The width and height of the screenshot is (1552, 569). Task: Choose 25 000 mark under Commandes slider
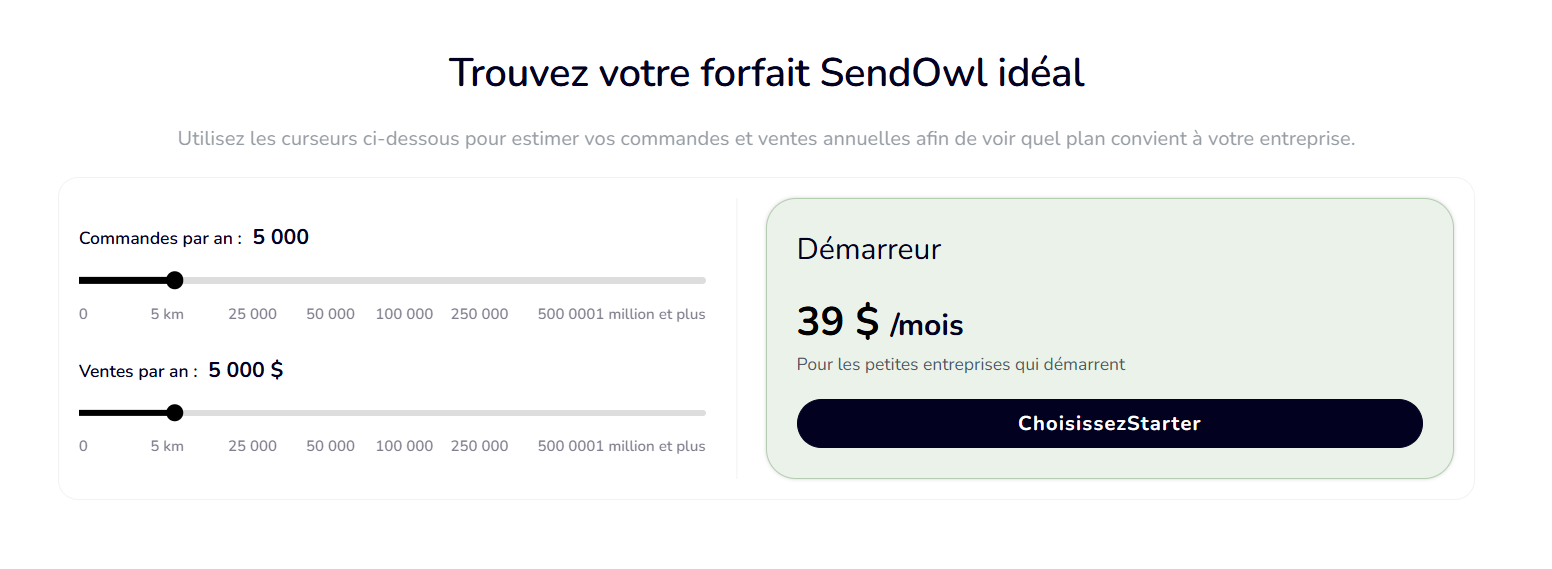coord(252,314)
